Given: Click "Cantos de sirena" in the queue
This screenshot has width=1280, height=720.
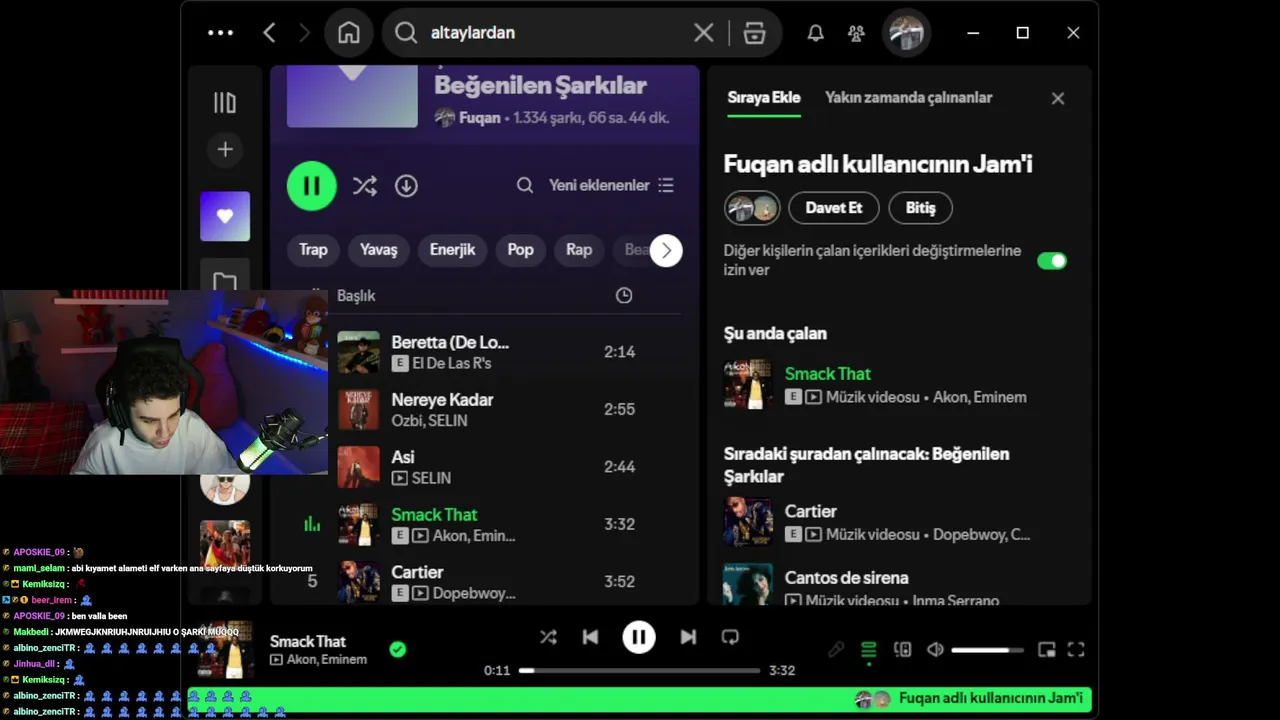Looking at the screenshot, I should click(846, 577).
